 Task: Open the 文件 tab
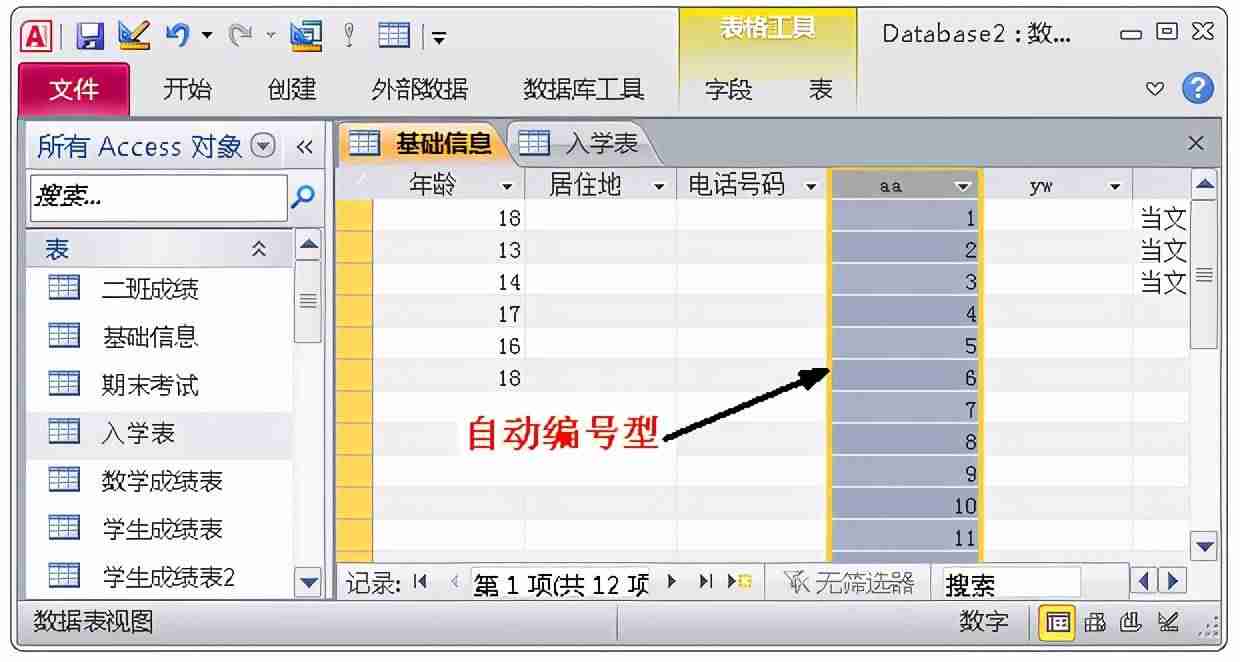(74, 89)
